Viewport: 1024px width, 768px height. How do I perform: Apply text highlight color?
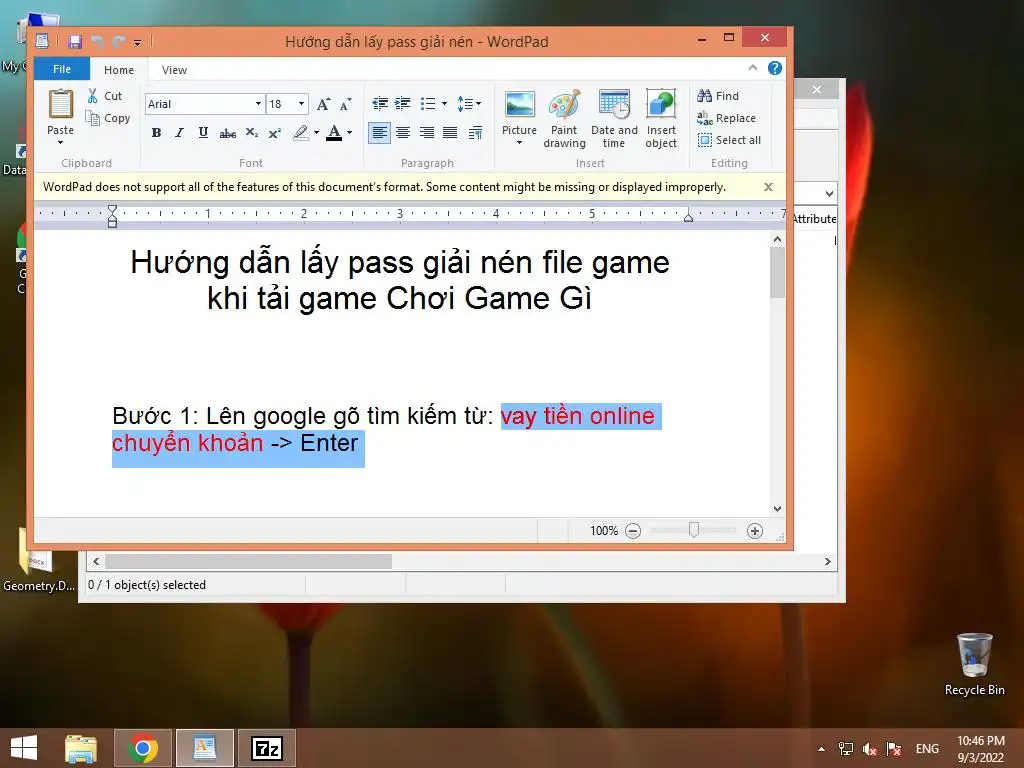300,133
